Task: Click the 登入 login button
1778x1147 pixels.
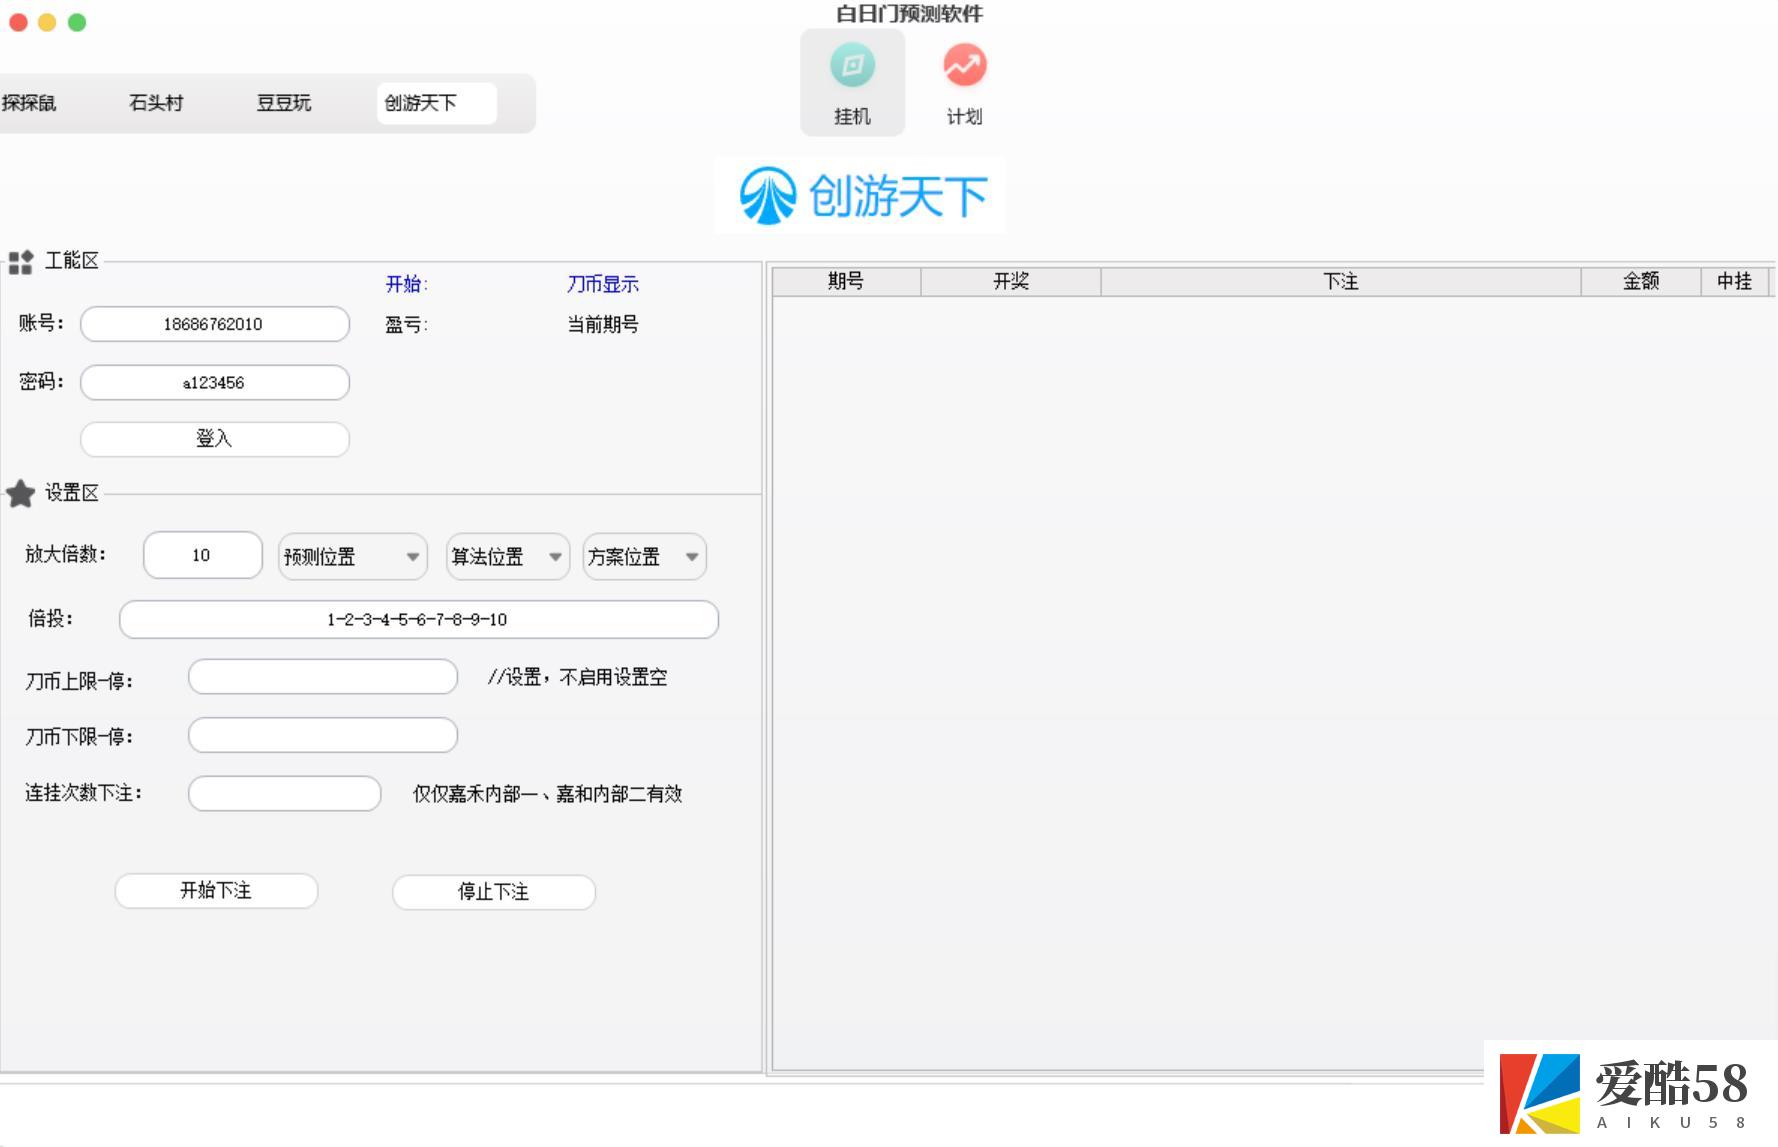Action: pyautogui.click(x=215, y=439)
